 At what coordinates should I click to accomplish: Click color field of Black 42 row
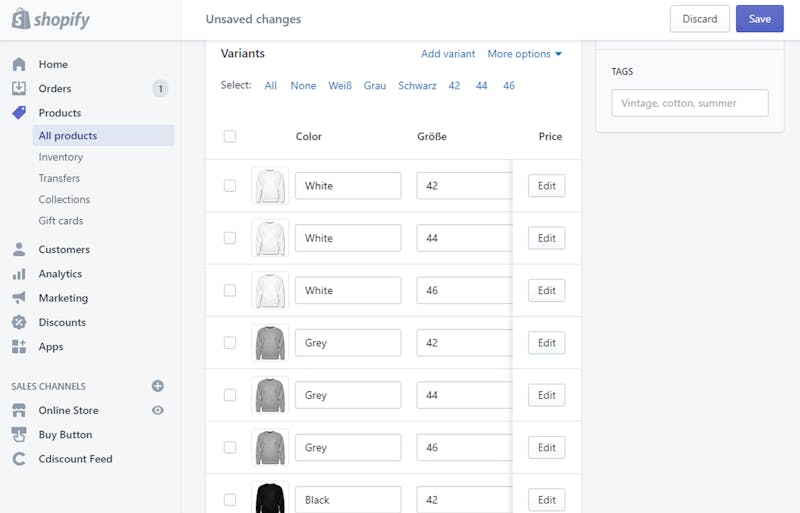[348, 500]
